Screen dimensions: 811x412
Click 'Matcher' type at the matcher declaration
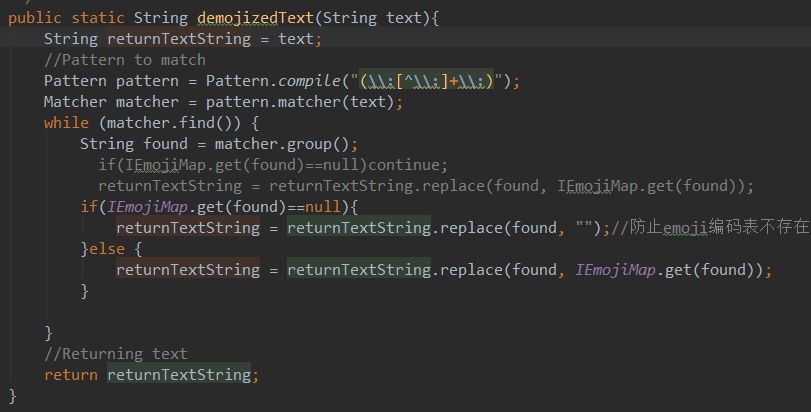click(75, 102)
